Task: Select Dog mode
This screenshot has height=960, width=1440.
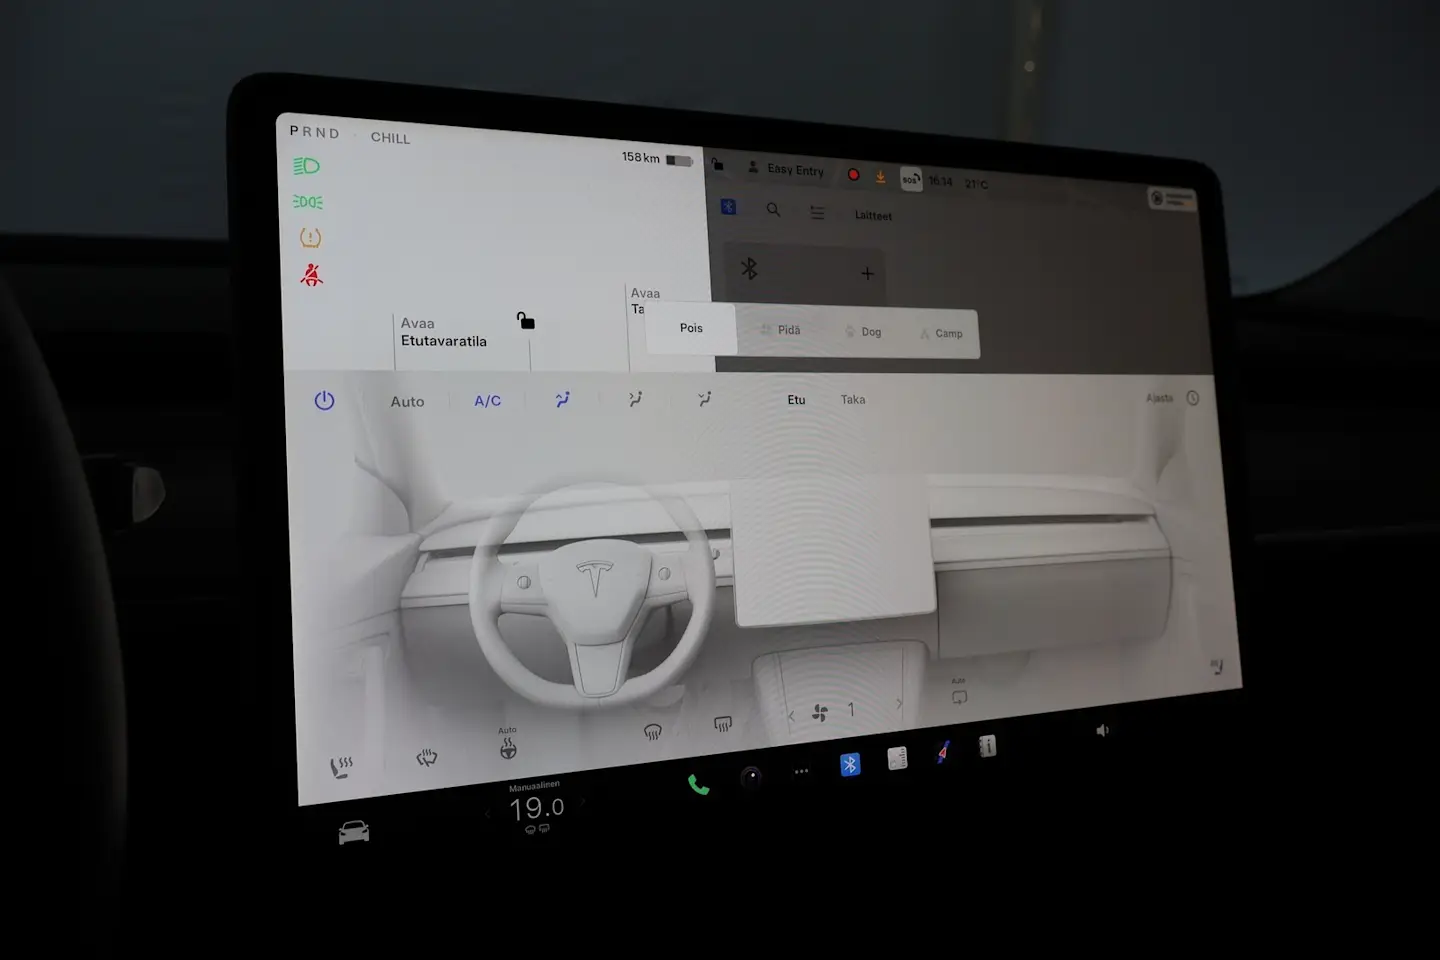Action: (x=864, y=332)
